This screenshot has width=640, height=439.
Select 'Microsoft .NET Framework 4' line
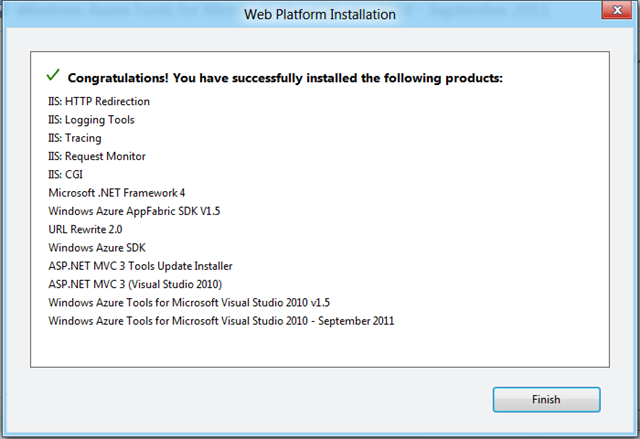pyautogui.click(x=117, y=193)
